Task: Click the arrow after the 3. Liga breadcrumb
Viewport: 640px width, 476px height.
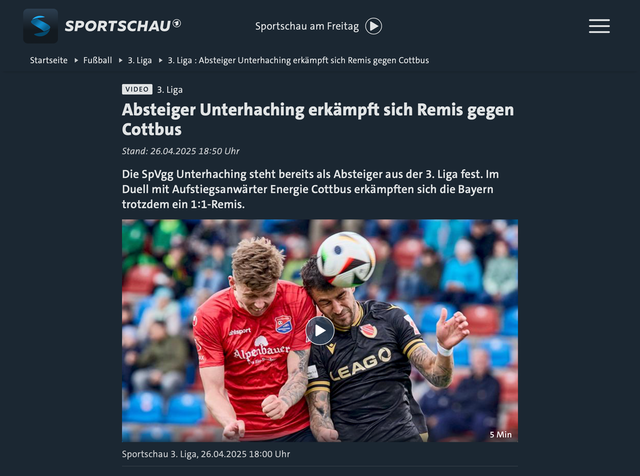Action: [160, 60]
